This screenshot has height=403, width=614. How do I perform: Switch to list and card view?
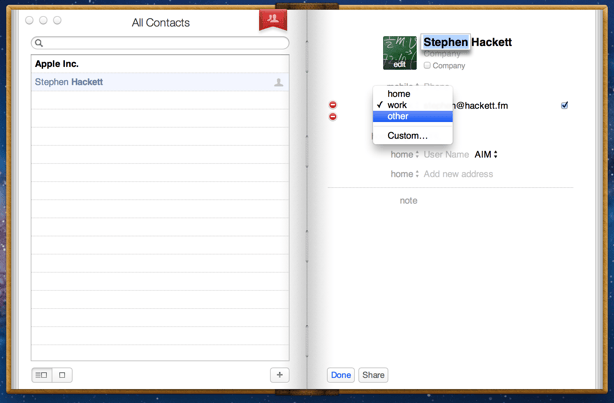point(42,375)
